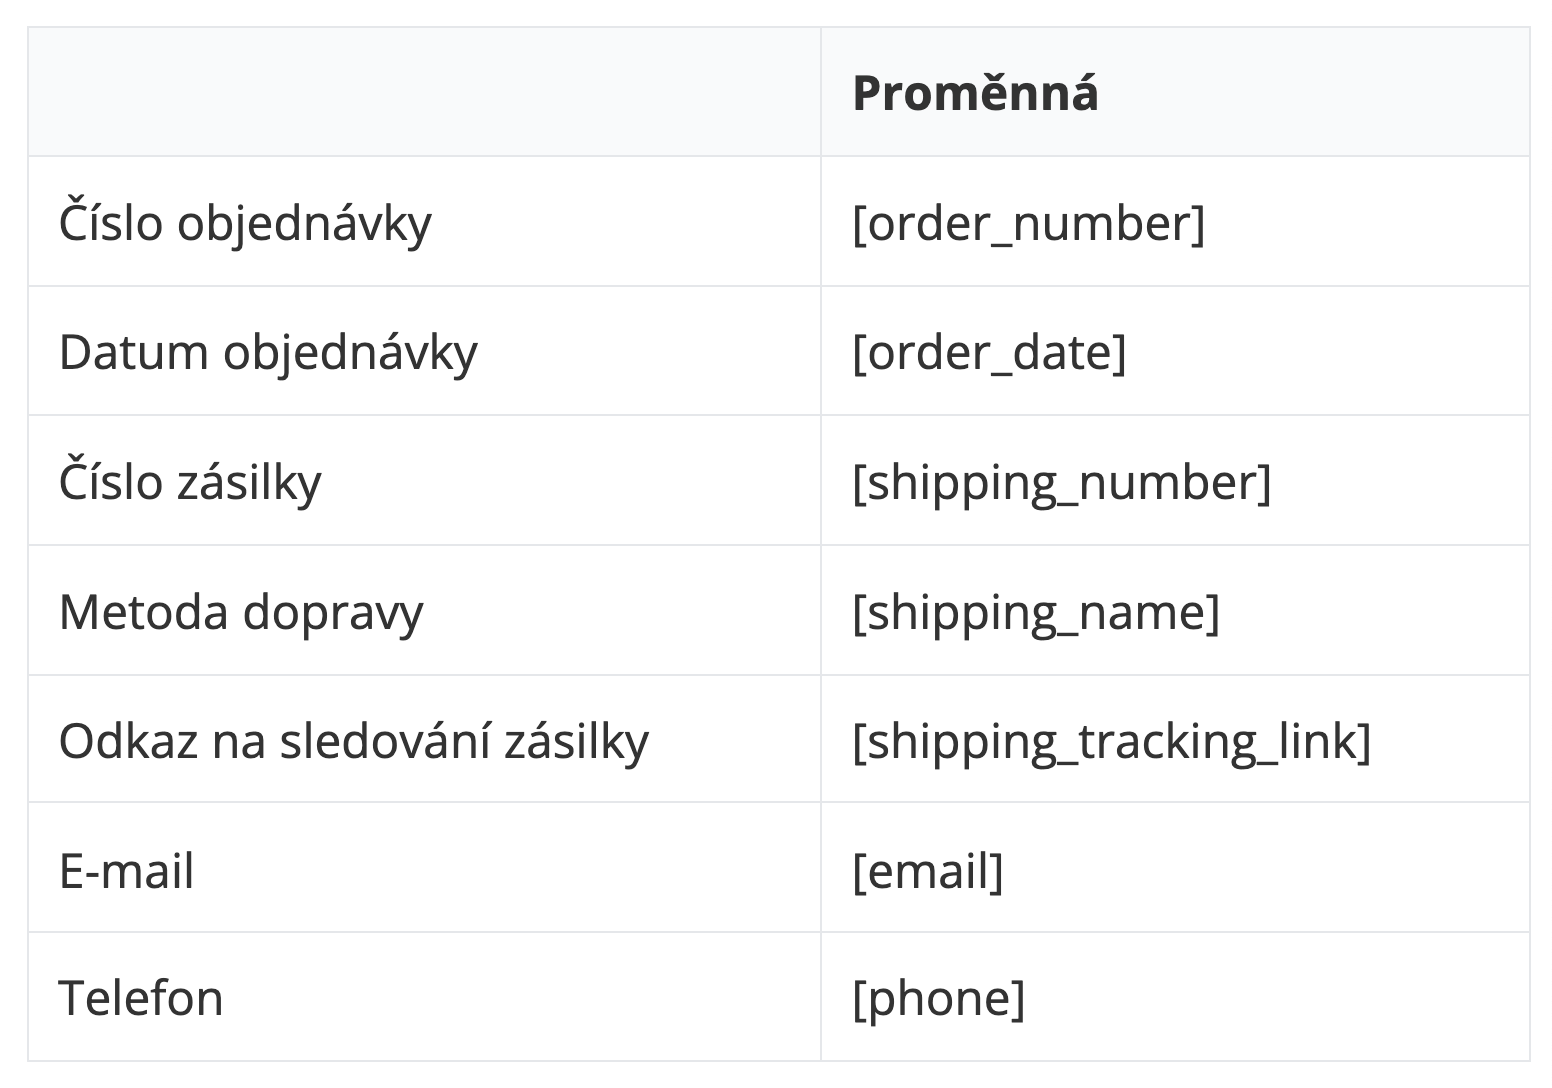Click the [email] variable text
Viewport: 1552px width, 1088px height.
pyautogui.click(x=927, y=870)
